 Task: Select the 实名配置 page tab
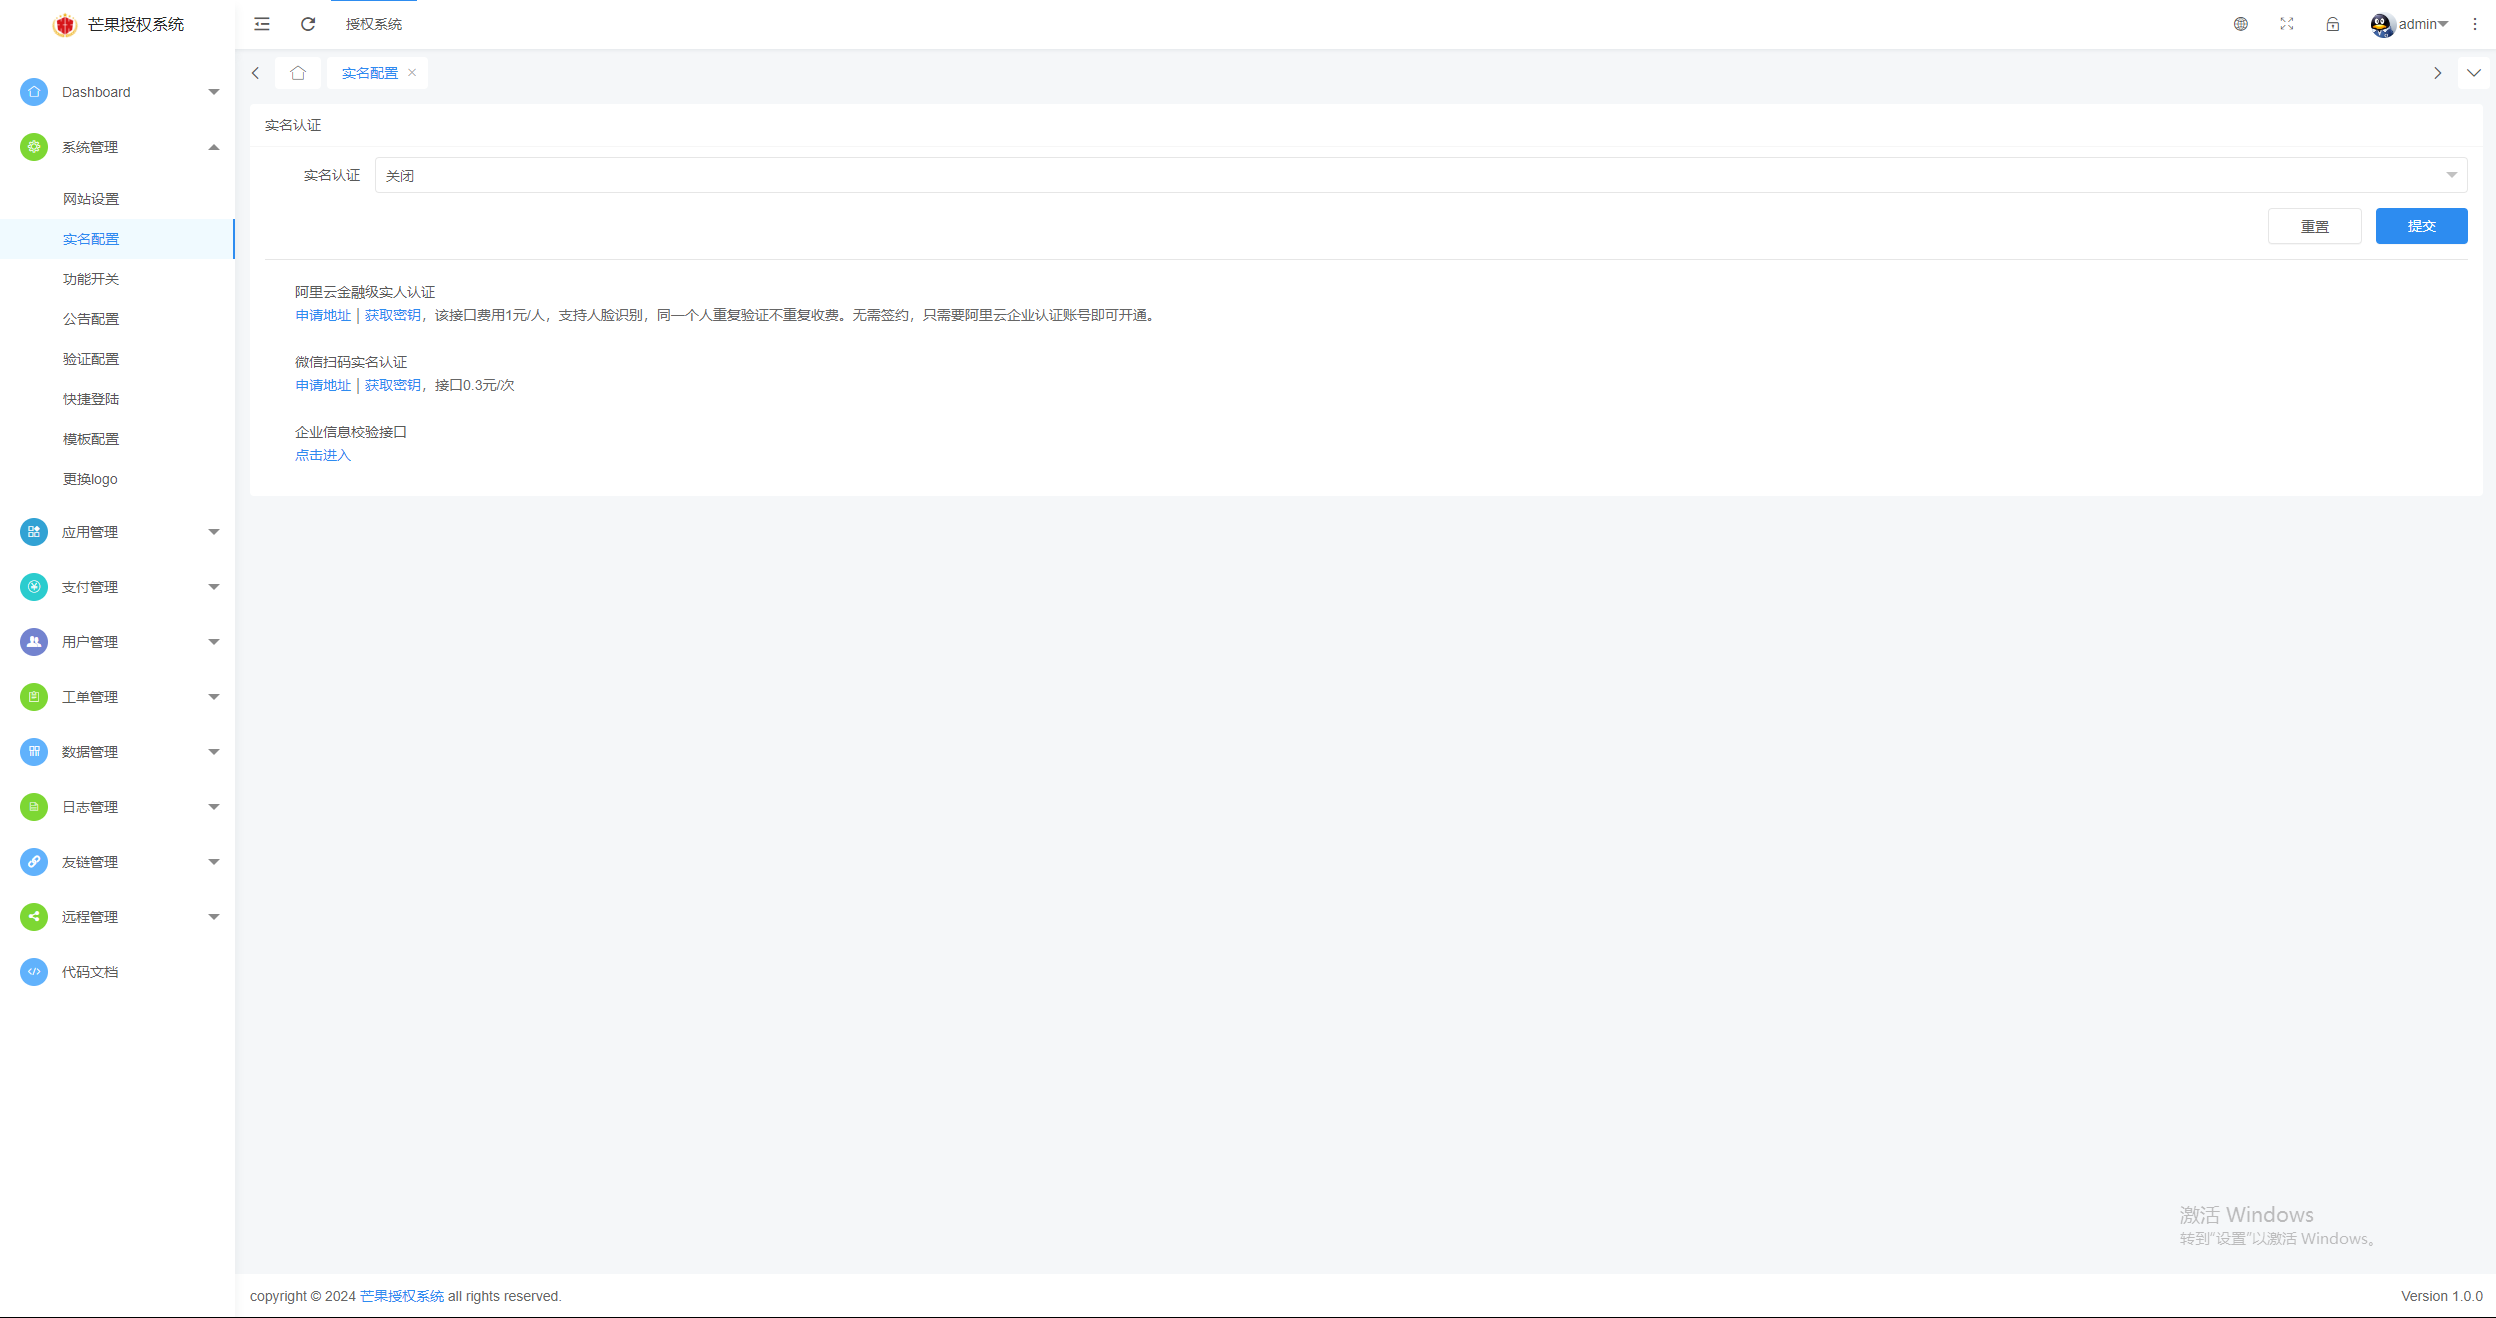[370, 73]
